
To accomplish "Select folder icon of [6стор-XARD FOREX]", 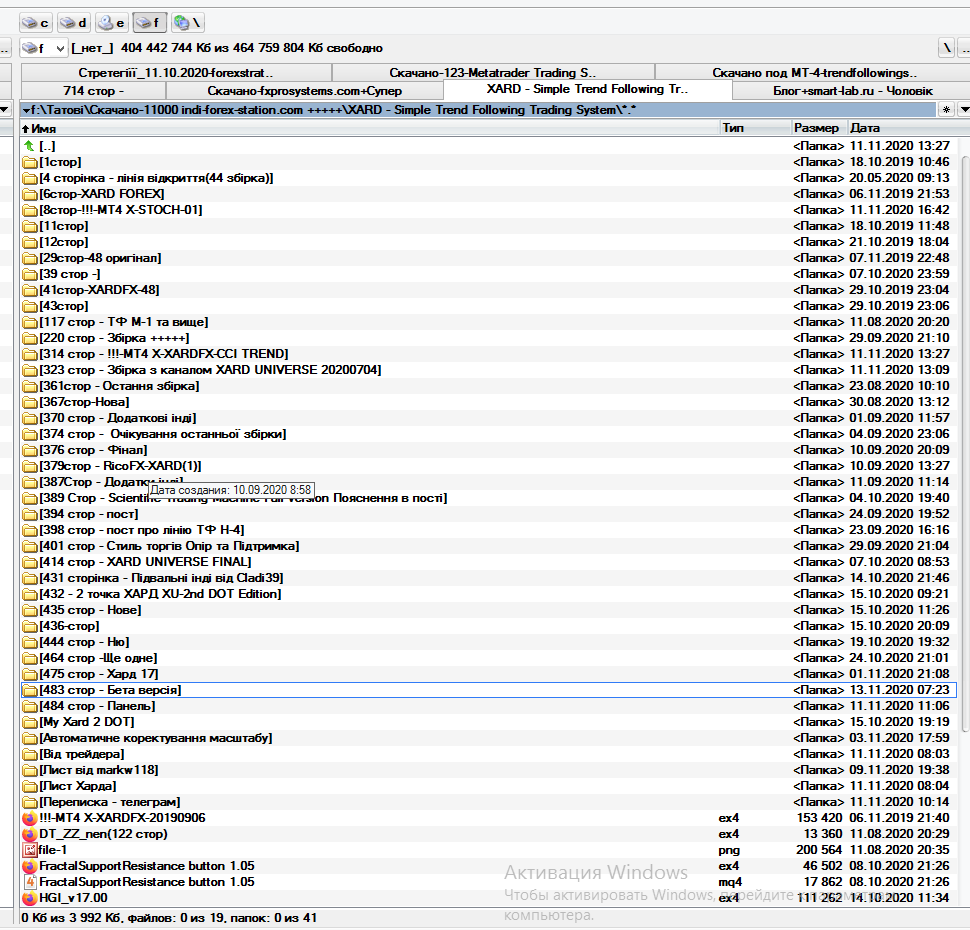I will (x=30, y=194).
